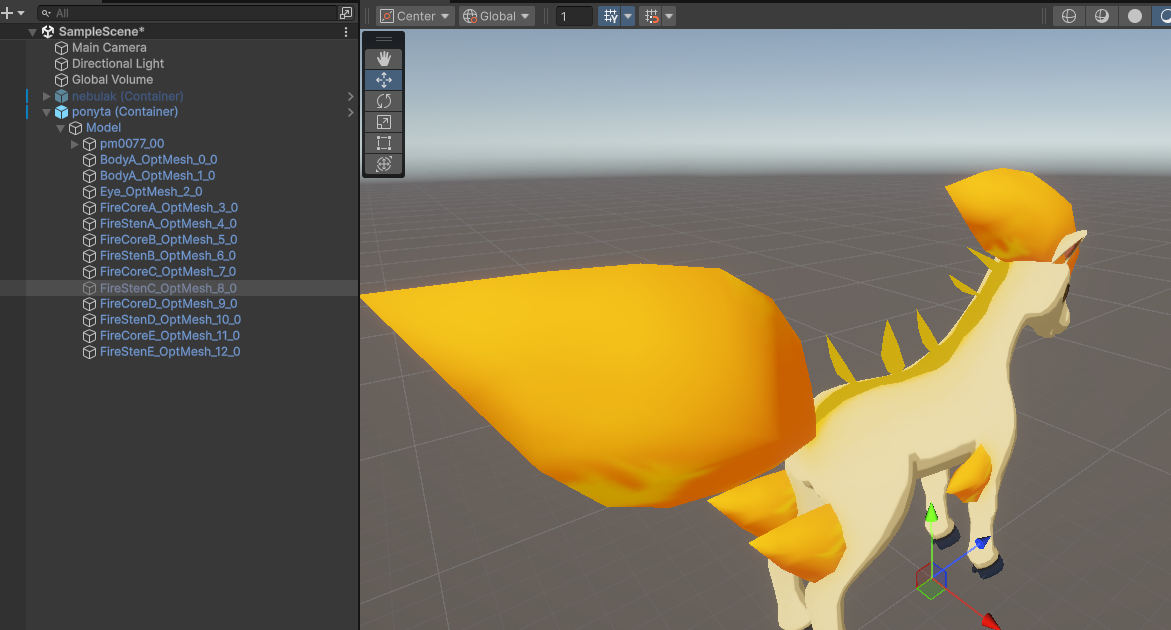Image resolution: width=1171 pixels, height=630 pixels.
Task: Open nebulak prefab with right chevron
Action: [350, 96]
